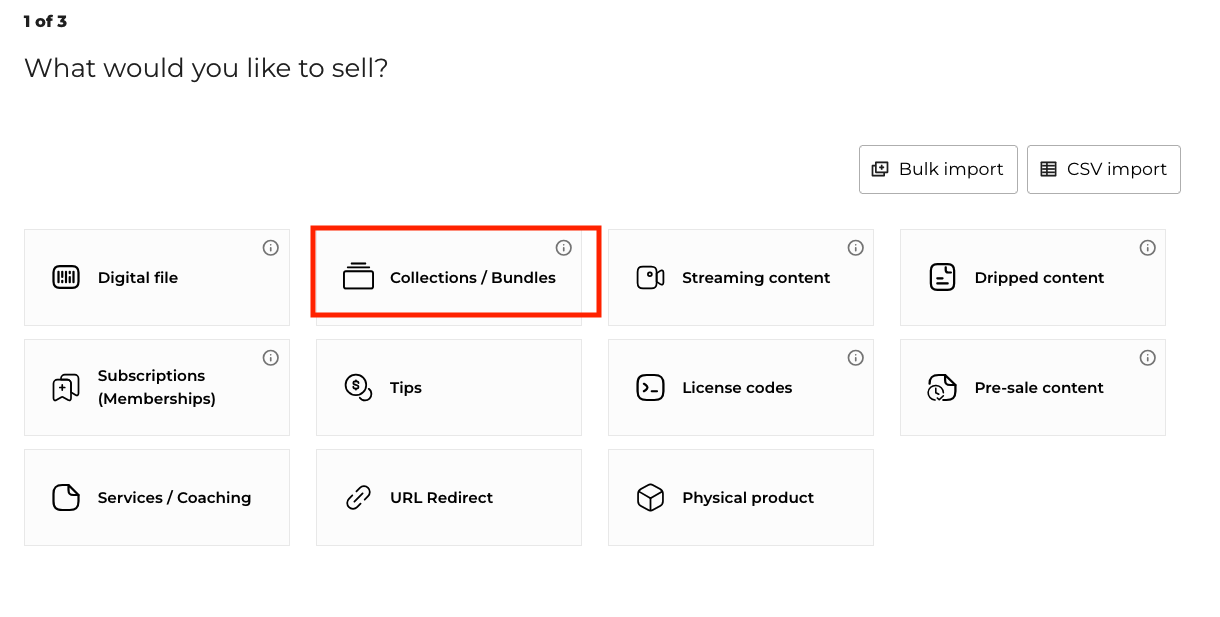The width and height of the screenshot is (1220, 617).
Task: Select the Physical product label
Action: click(748, 498)
